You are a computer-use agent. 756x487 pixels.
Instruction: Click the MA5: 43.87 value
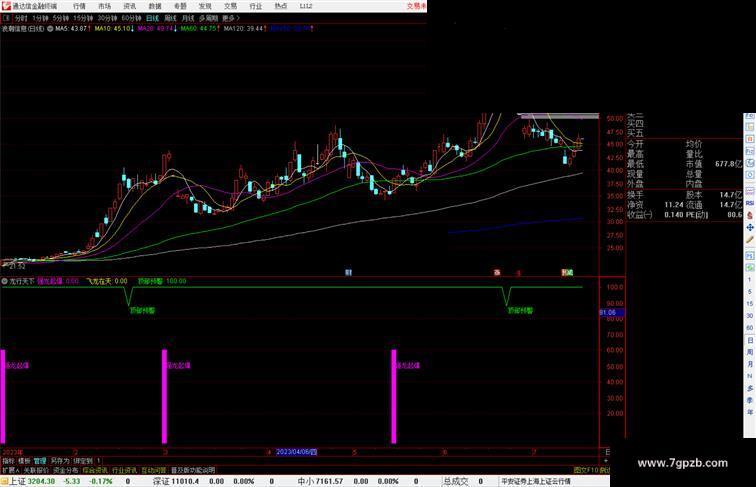point(71,29)
